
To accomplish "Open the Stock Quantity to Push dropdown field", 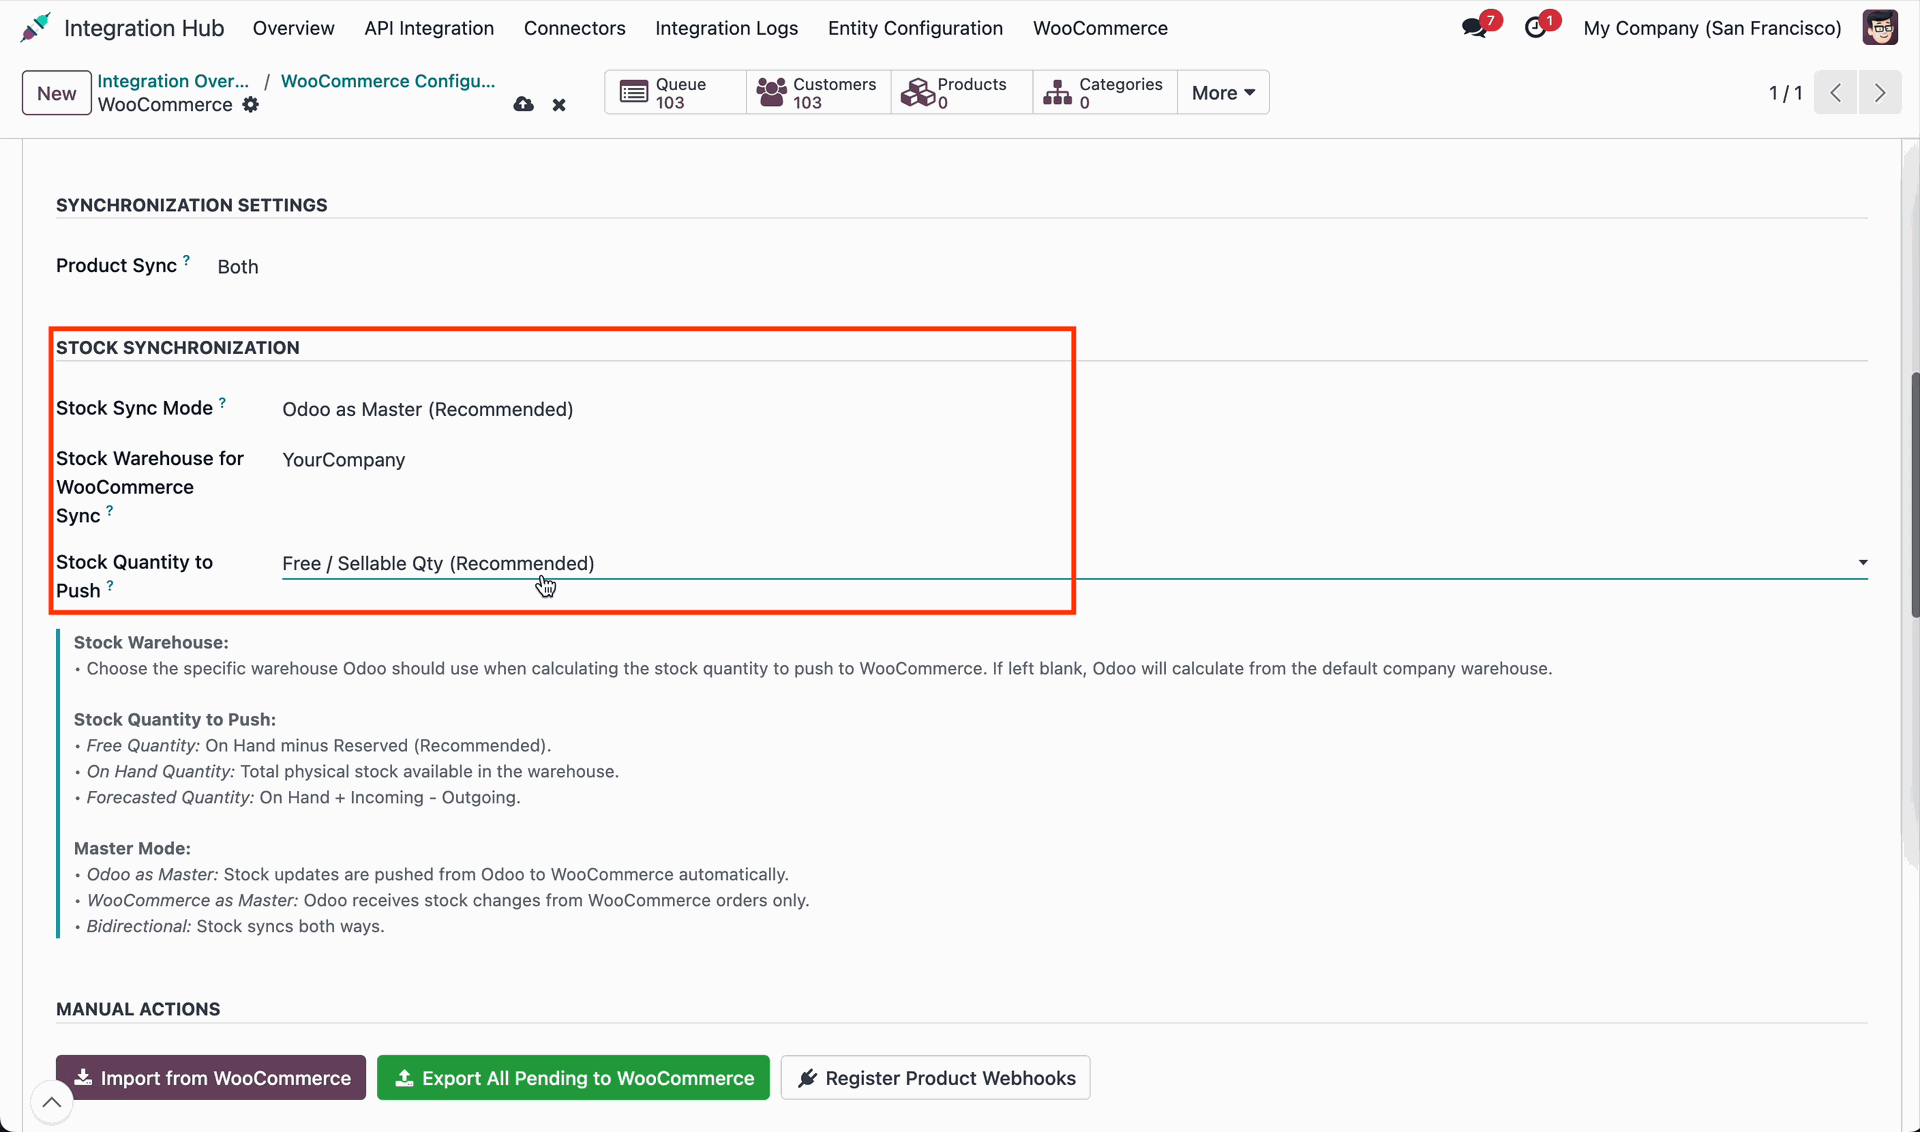I will pos(1075,563).
